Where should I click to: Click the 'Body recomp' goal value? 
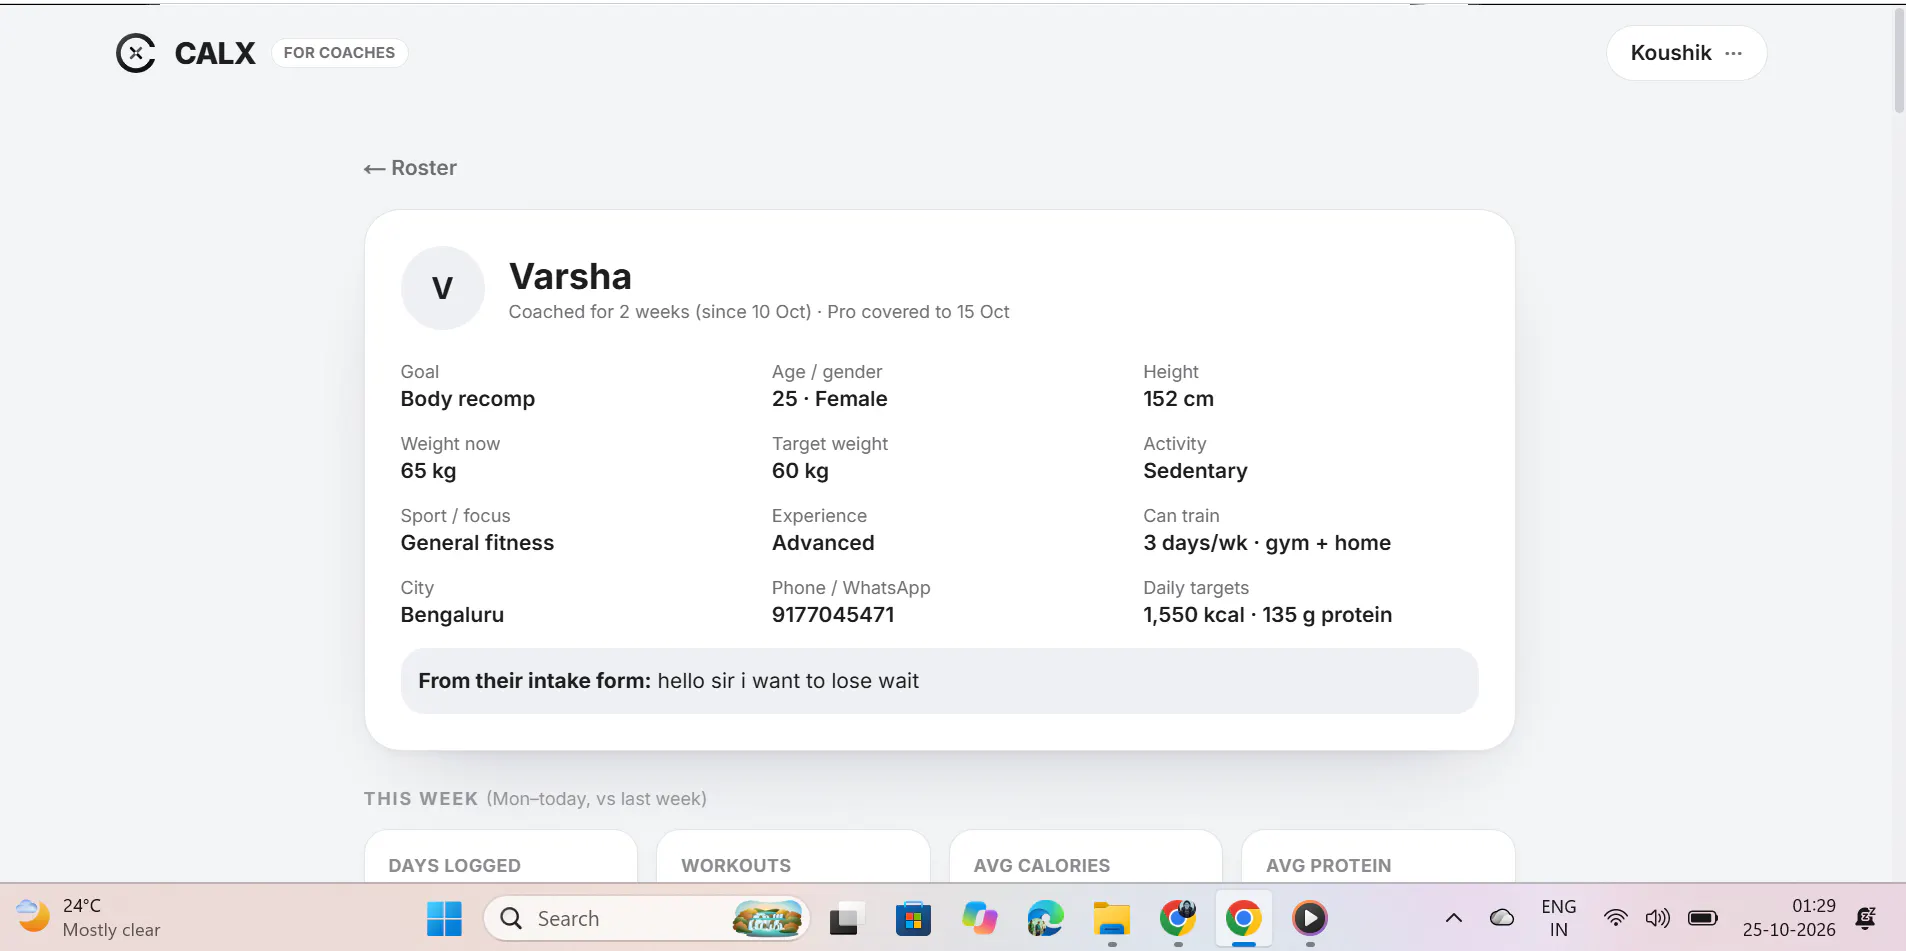pyautogui.click(x=468, y=399)
